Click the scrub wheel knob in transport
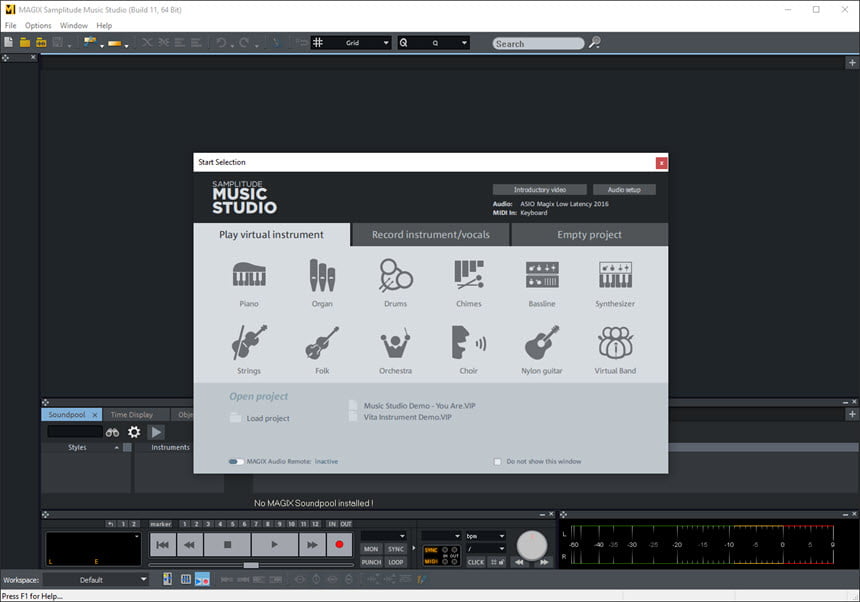860x602 pixels. (531, 544)
